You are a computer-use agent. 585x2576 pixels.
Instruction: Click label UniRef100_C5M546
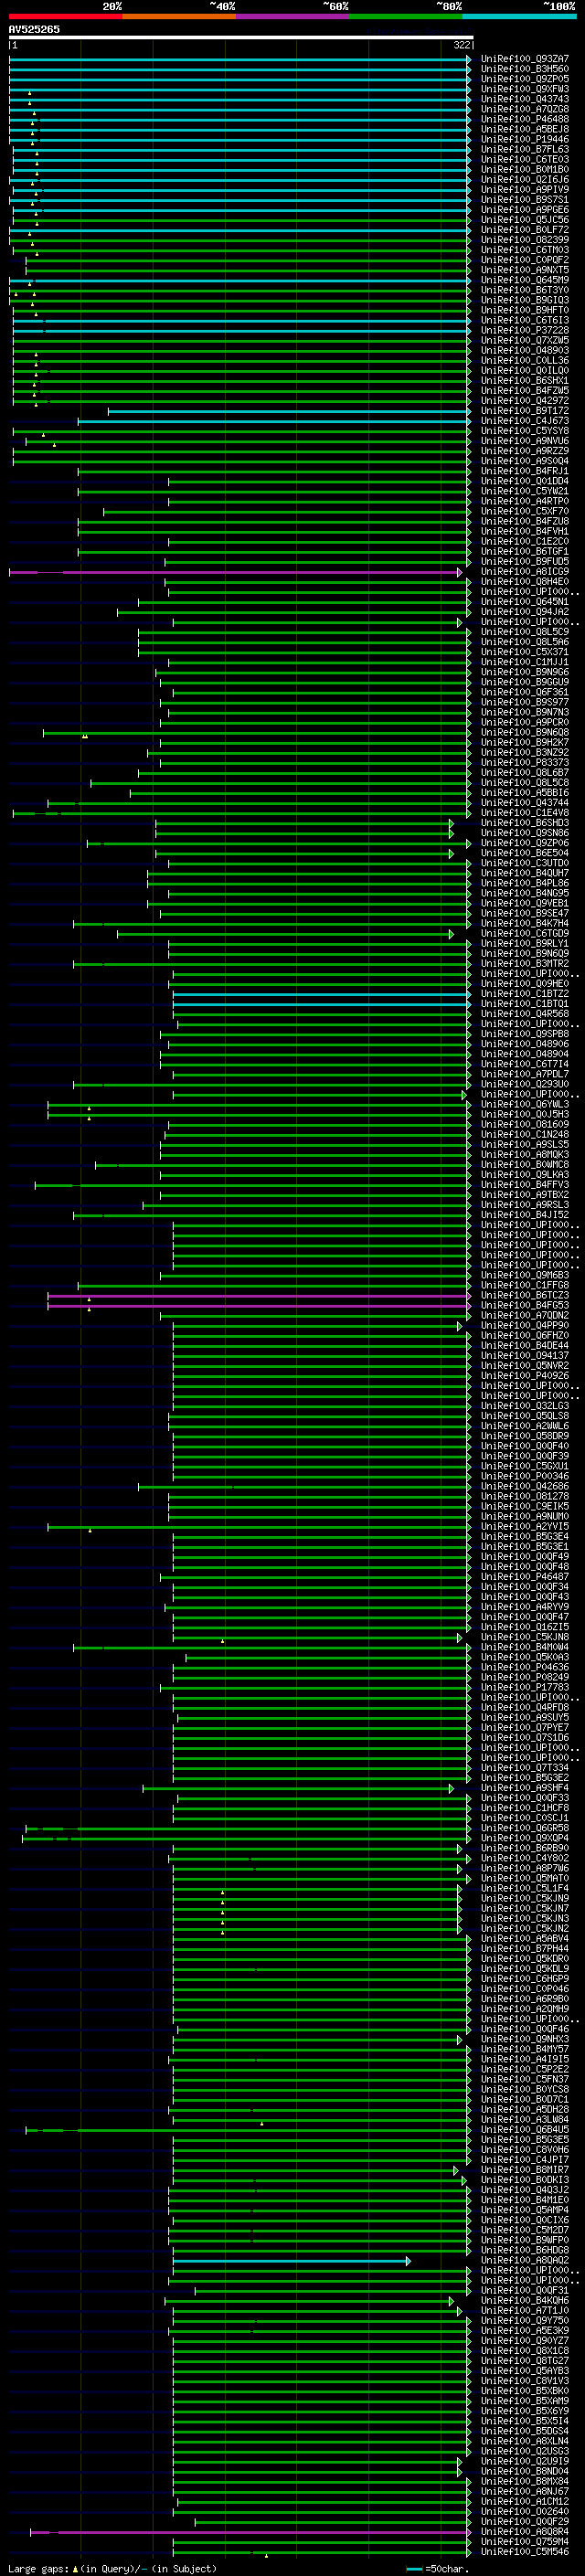525,2551
